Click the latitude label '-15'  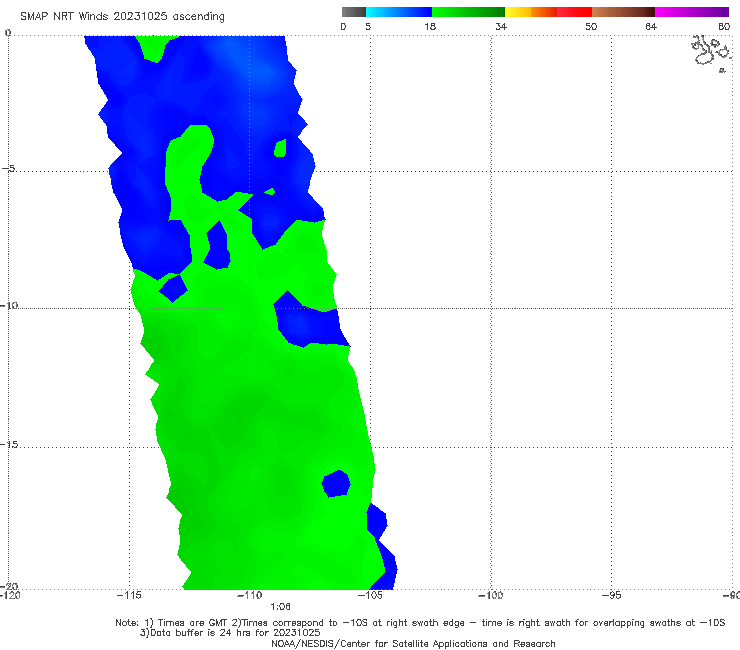click(x=8, y=444)
